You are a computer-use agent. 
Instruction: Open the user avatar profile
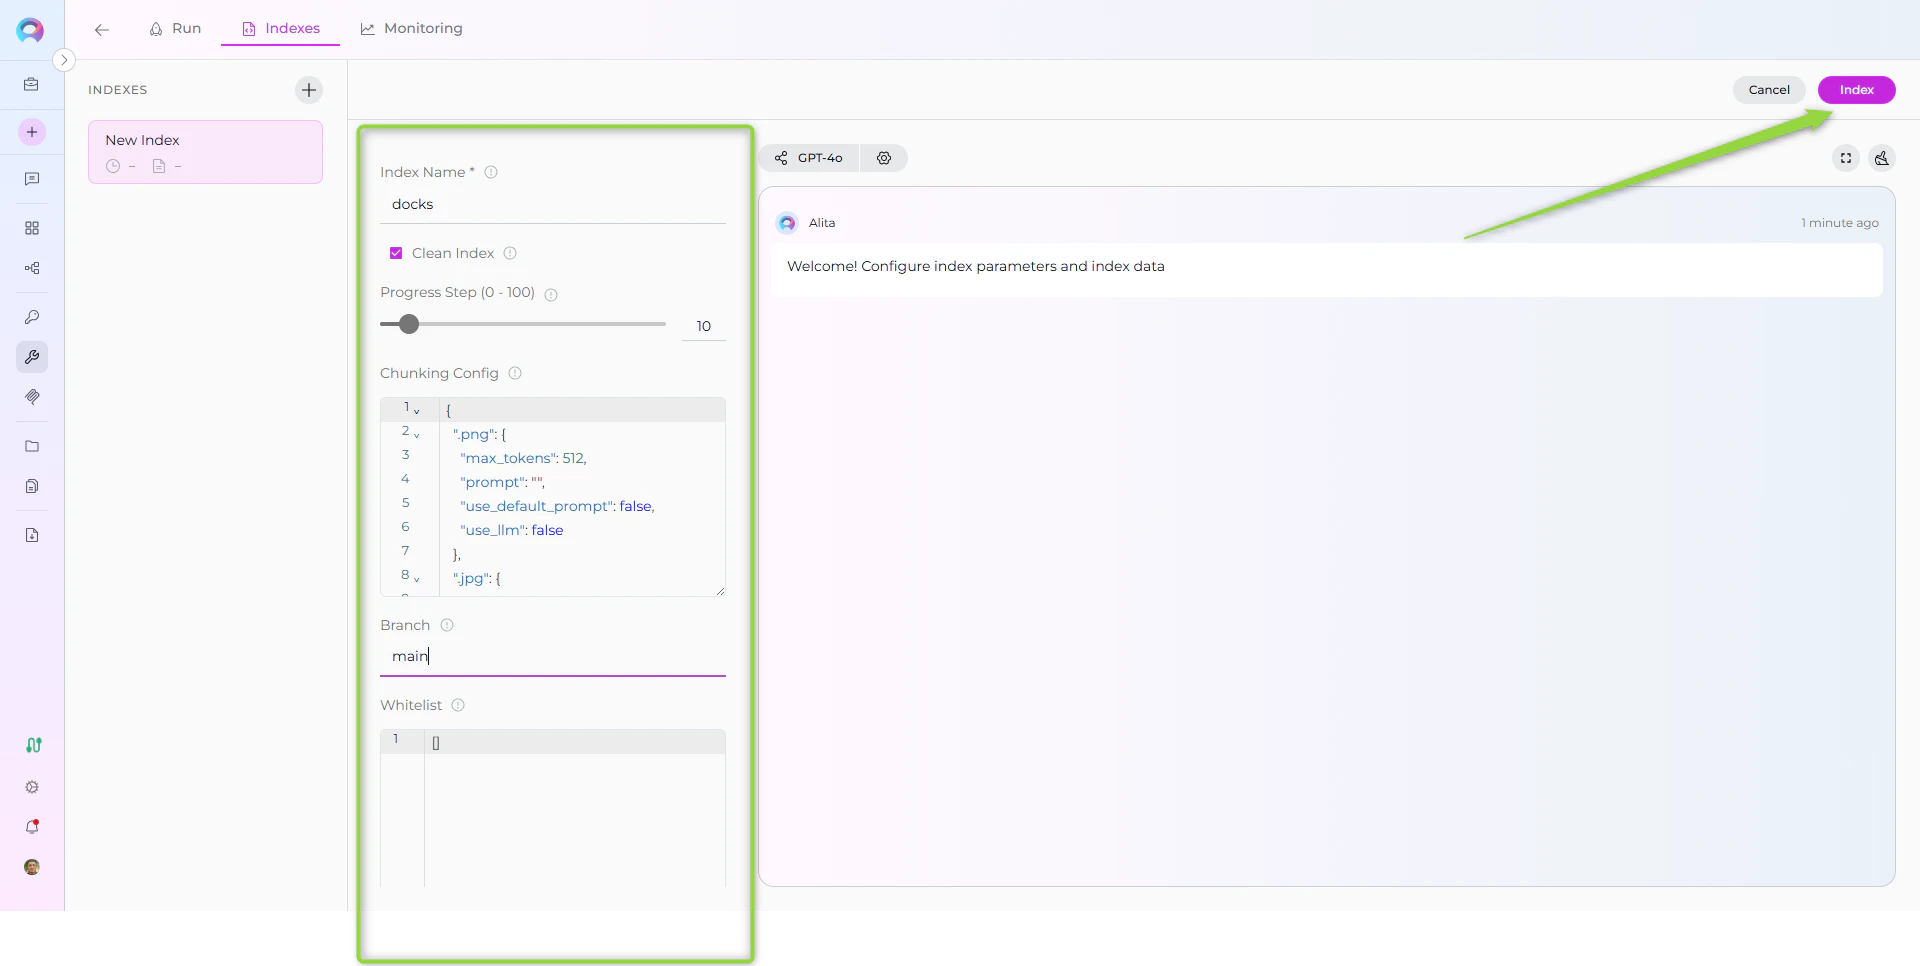tap(32, 867)
